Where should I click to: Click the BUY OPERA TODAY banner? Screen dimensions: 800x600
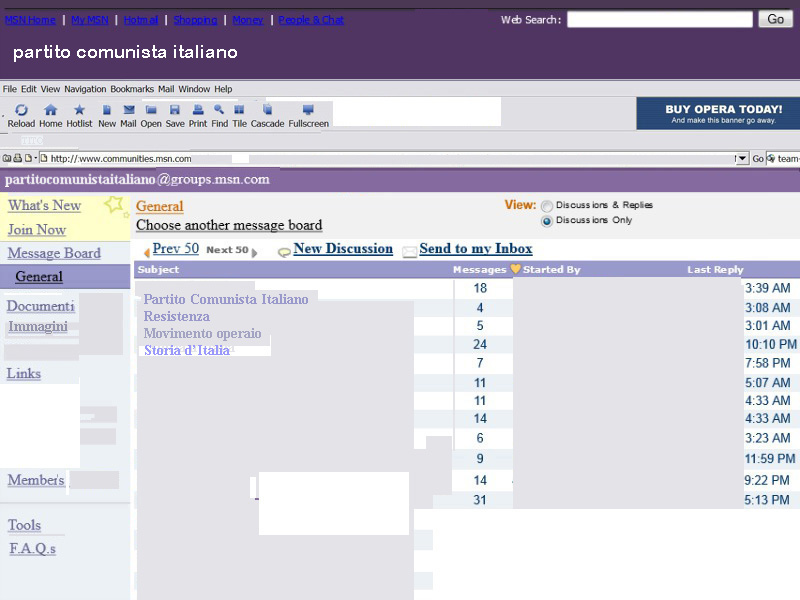click(718, 113)
